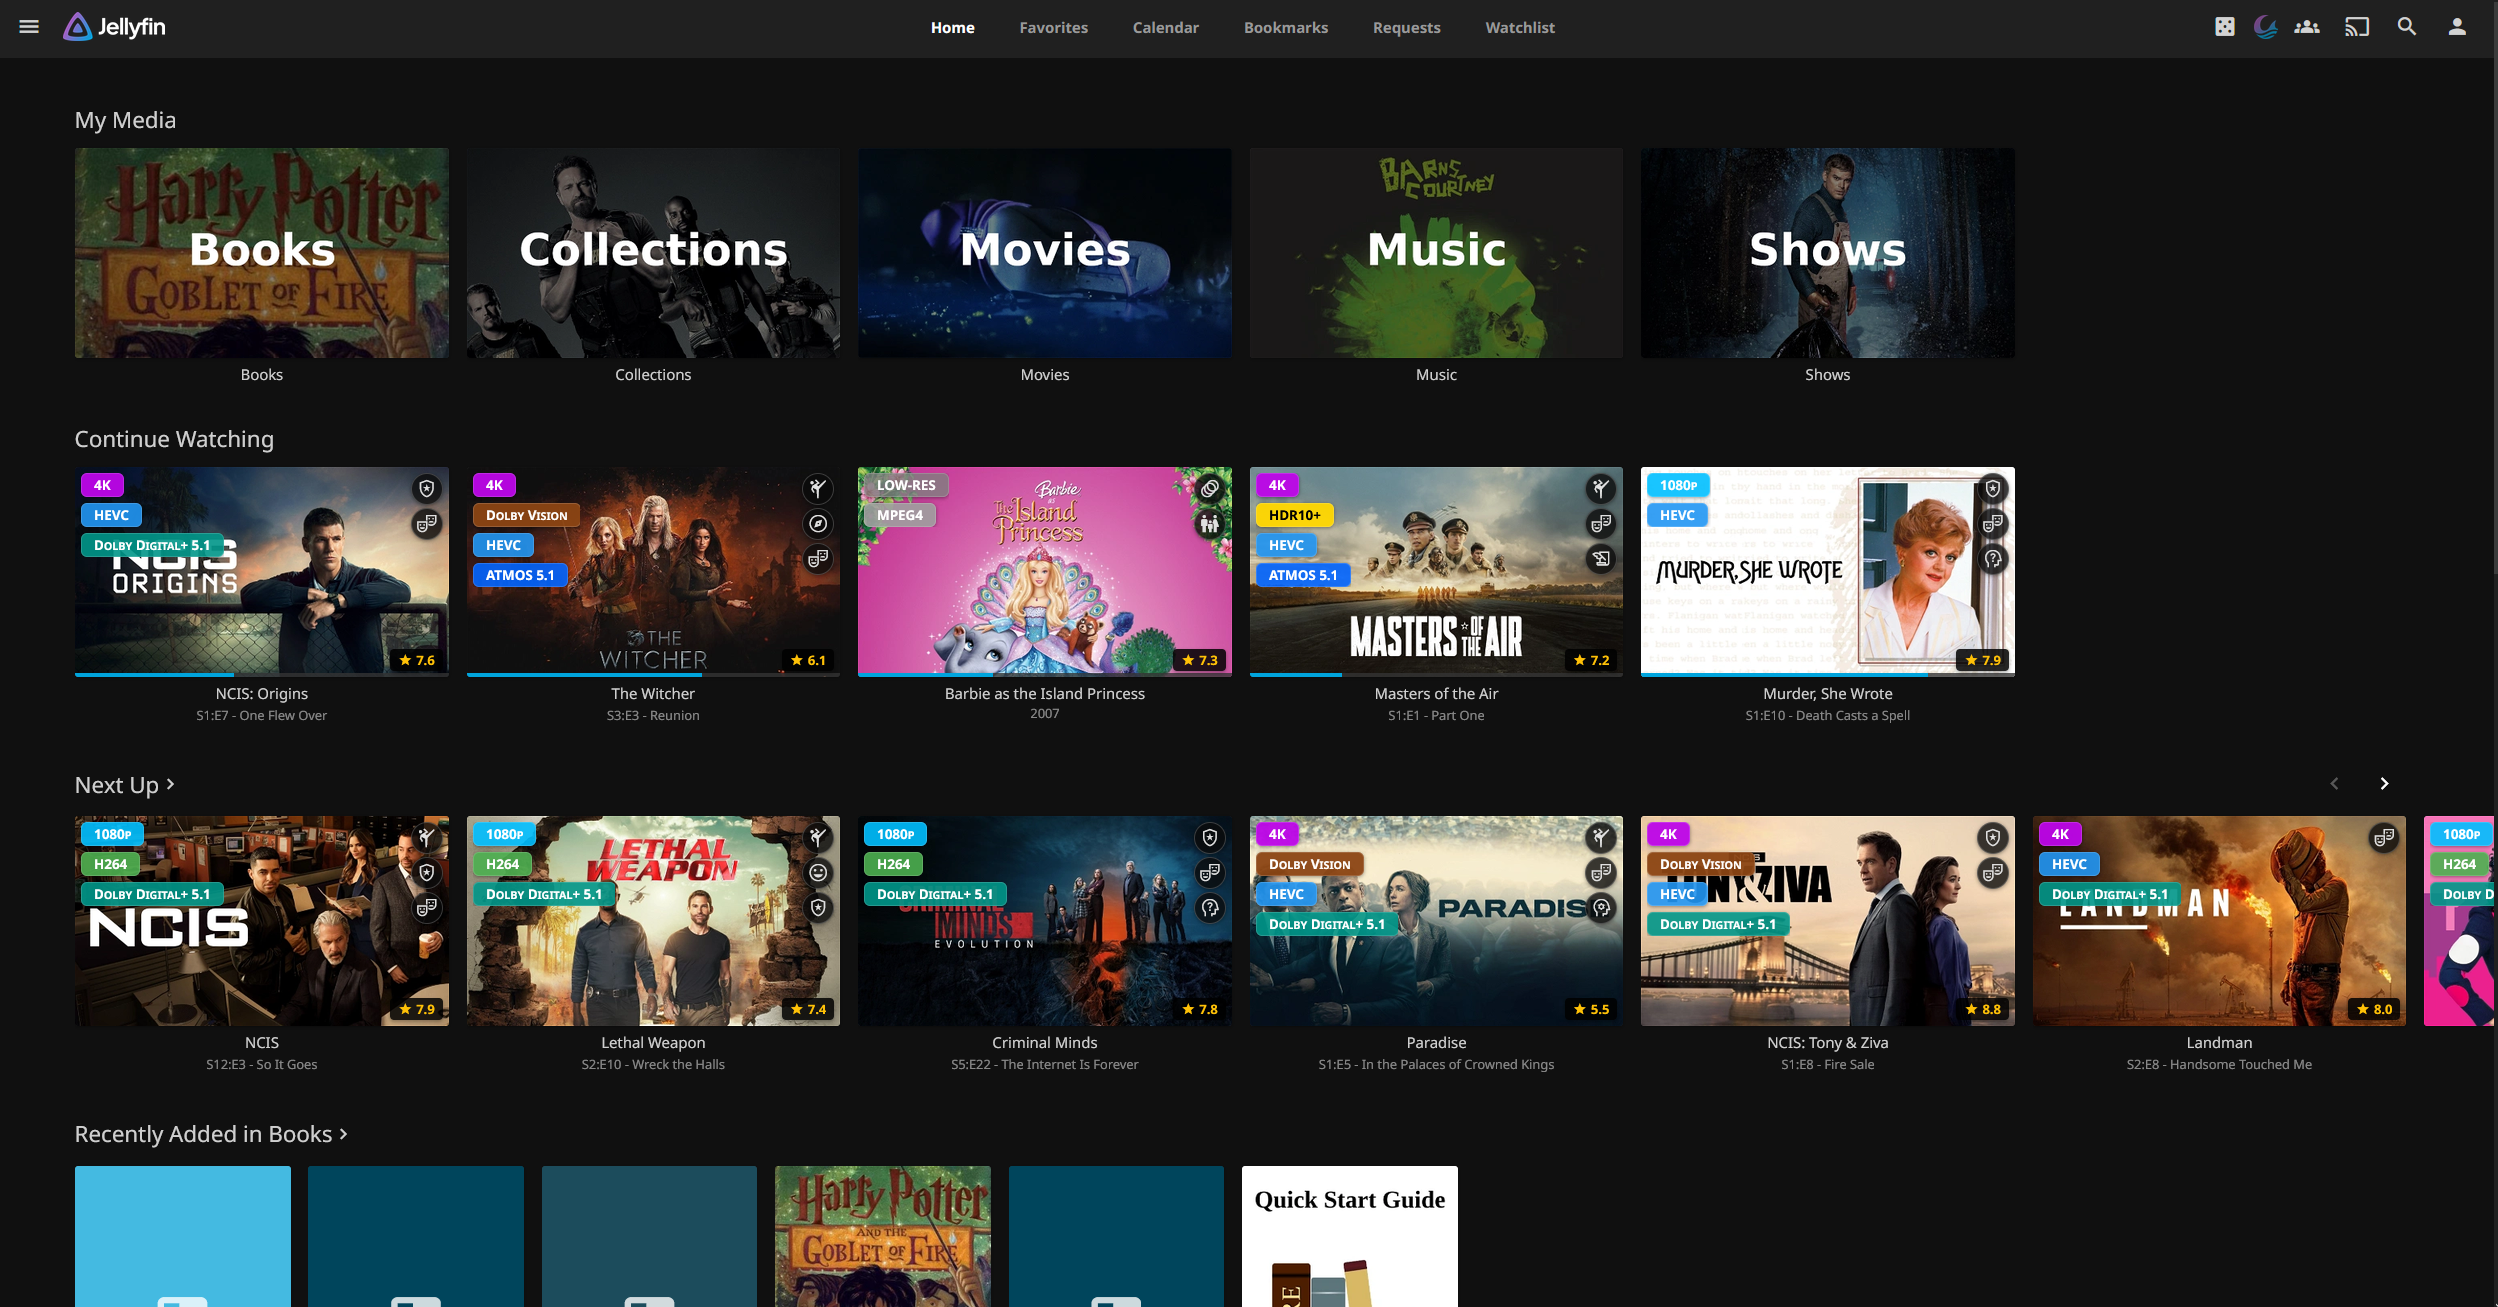The width and height of the screenshot is (2498, 1307).
Task: Open the Books library card
Action: tap(262, 253)
